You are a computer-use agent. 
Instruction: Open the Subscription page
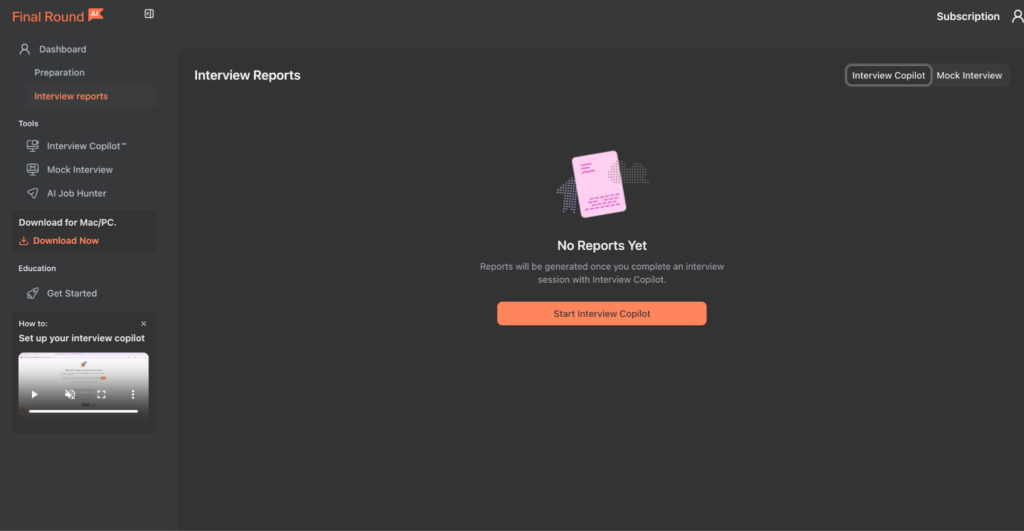click(x=967, y=16)
